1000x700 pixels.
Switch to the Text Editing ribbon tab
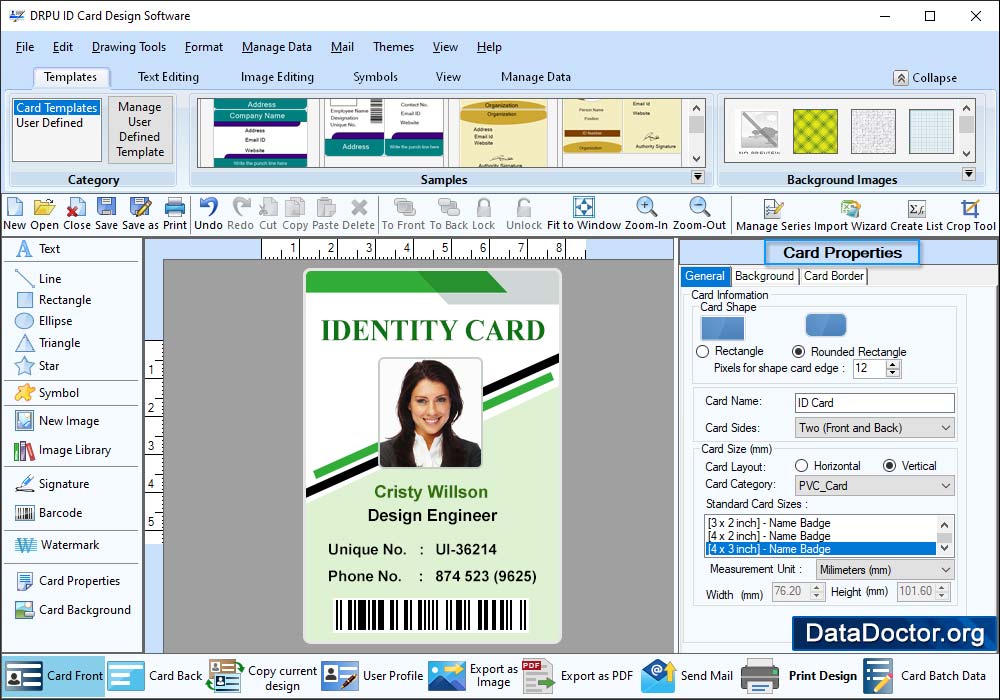168,77
